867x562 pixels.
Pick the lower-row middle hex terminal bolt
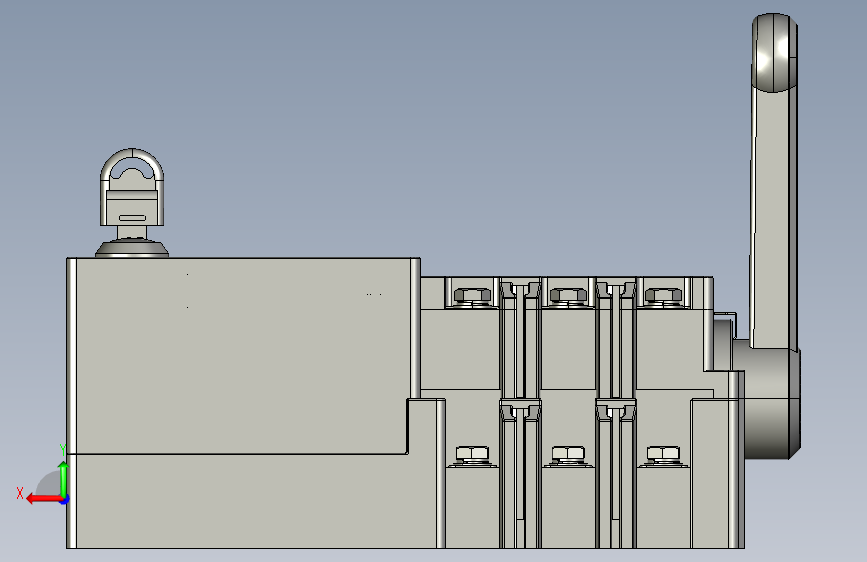point(568,455)
